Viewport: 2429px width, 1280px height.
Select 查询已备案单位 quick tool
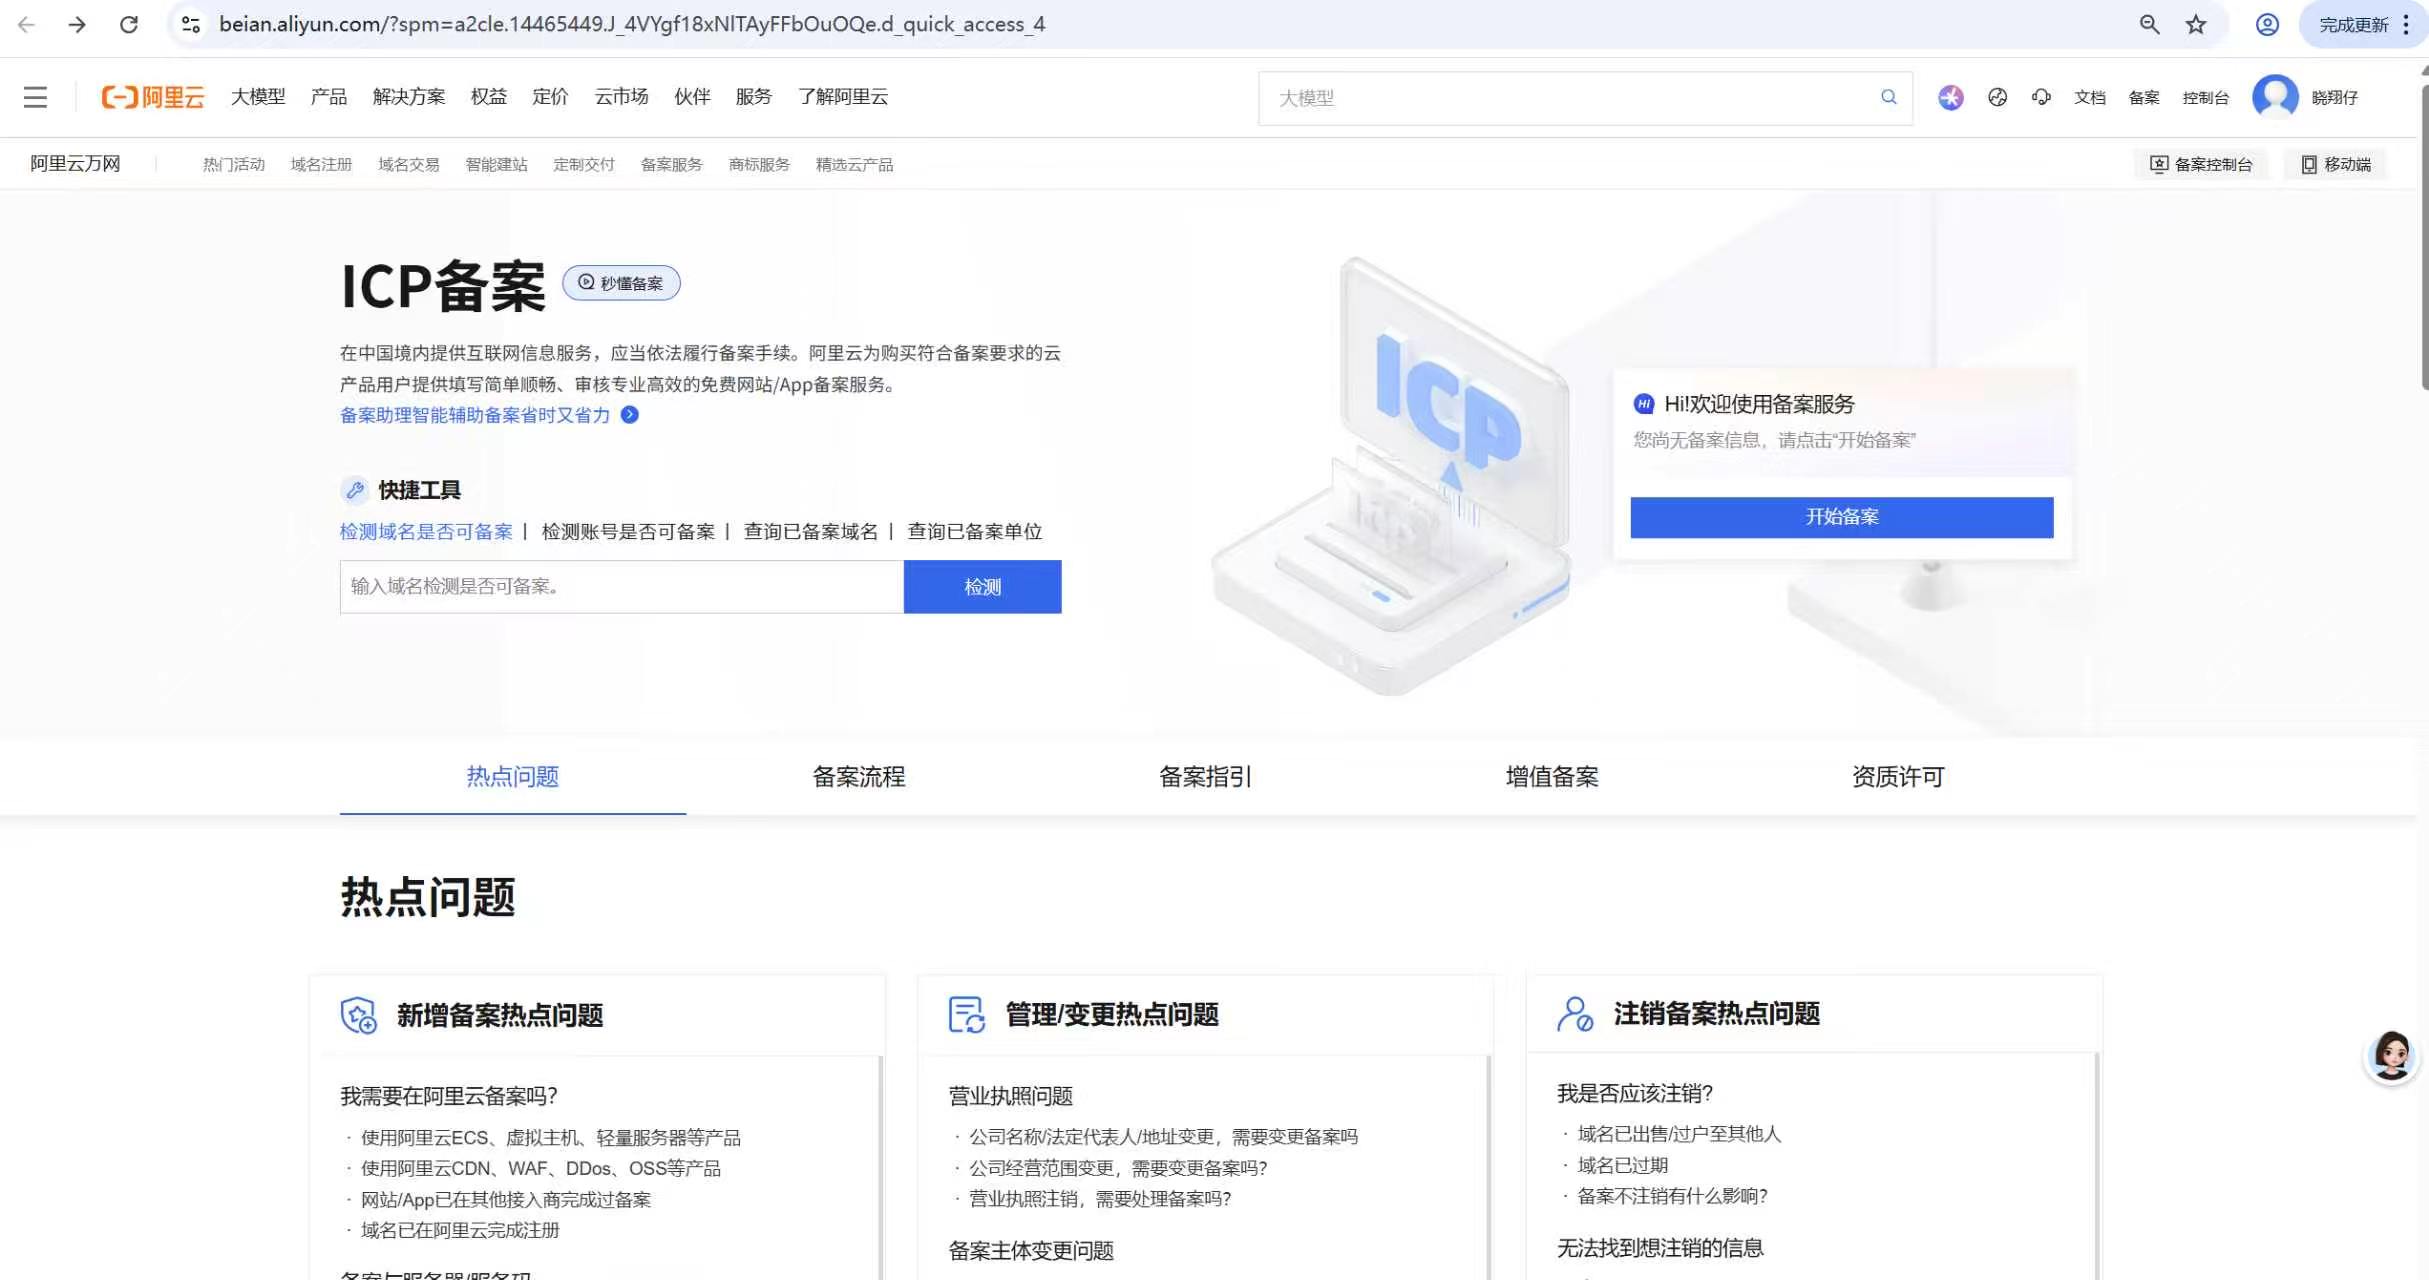[x=975, y=532]
